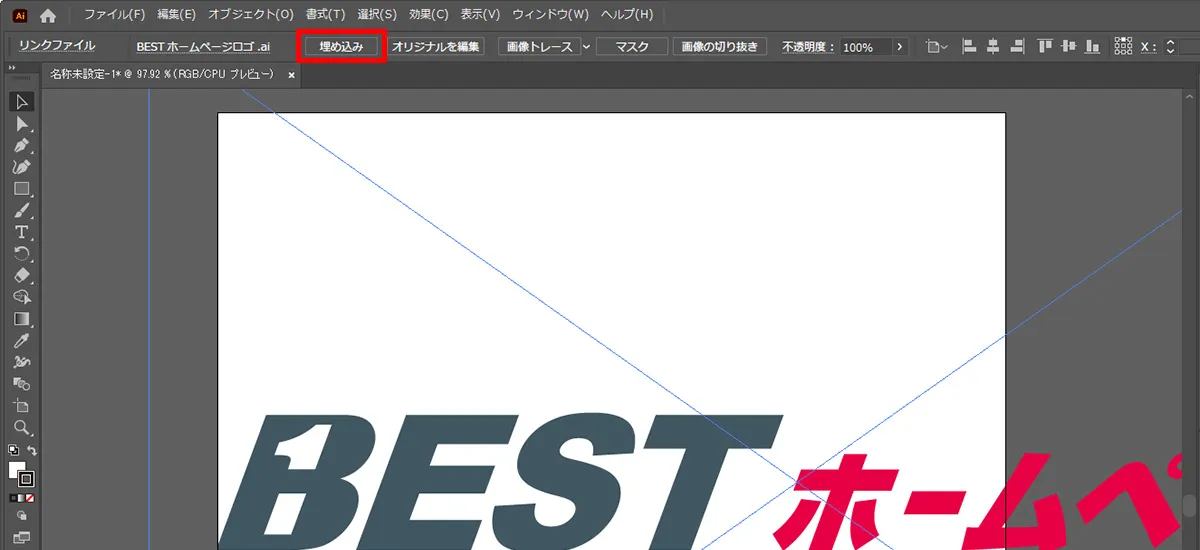This screenshot has height=550, width=1200.
Task: Select the Gradient tool
Action: click(21, 319)
